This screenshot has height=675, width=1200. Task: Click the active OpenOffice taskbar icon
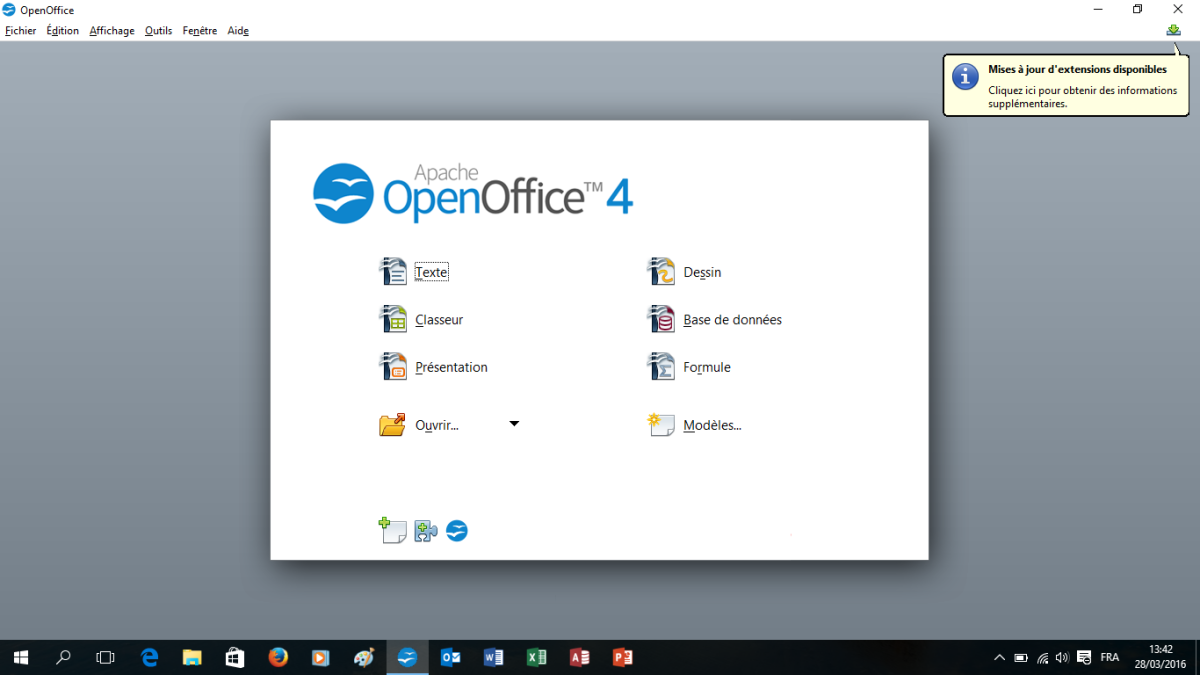click(x=407, y=657)
